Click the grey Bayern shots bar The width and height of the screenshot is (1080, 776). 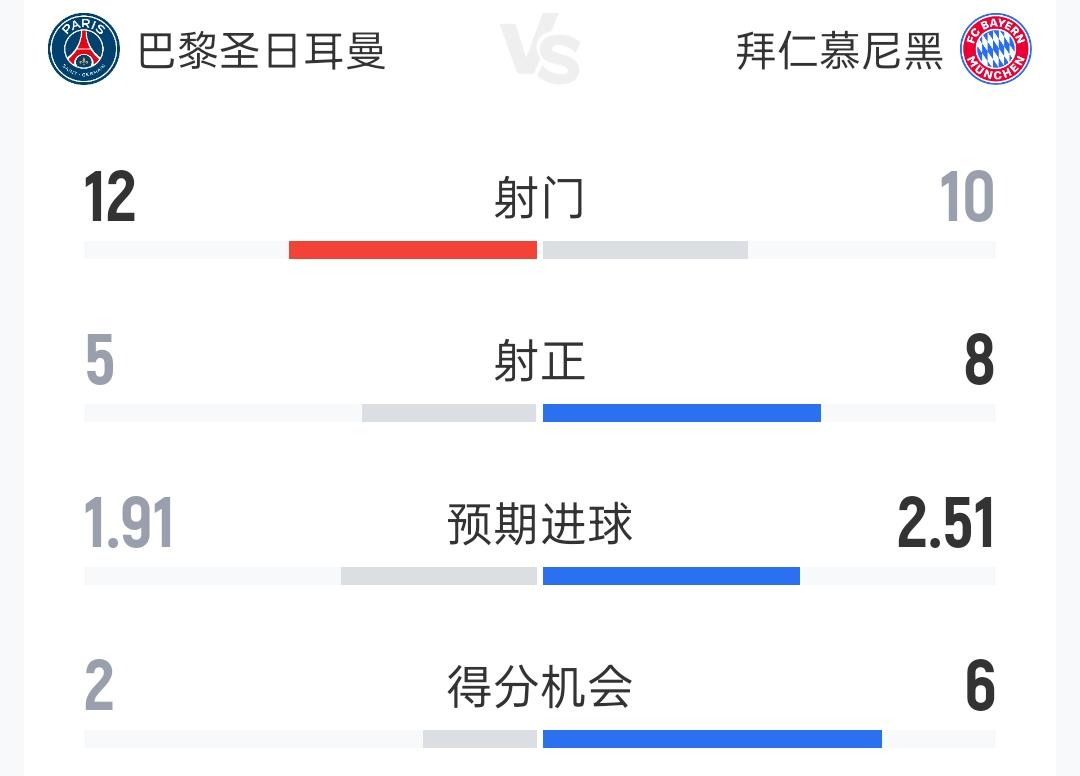point(645,250)
